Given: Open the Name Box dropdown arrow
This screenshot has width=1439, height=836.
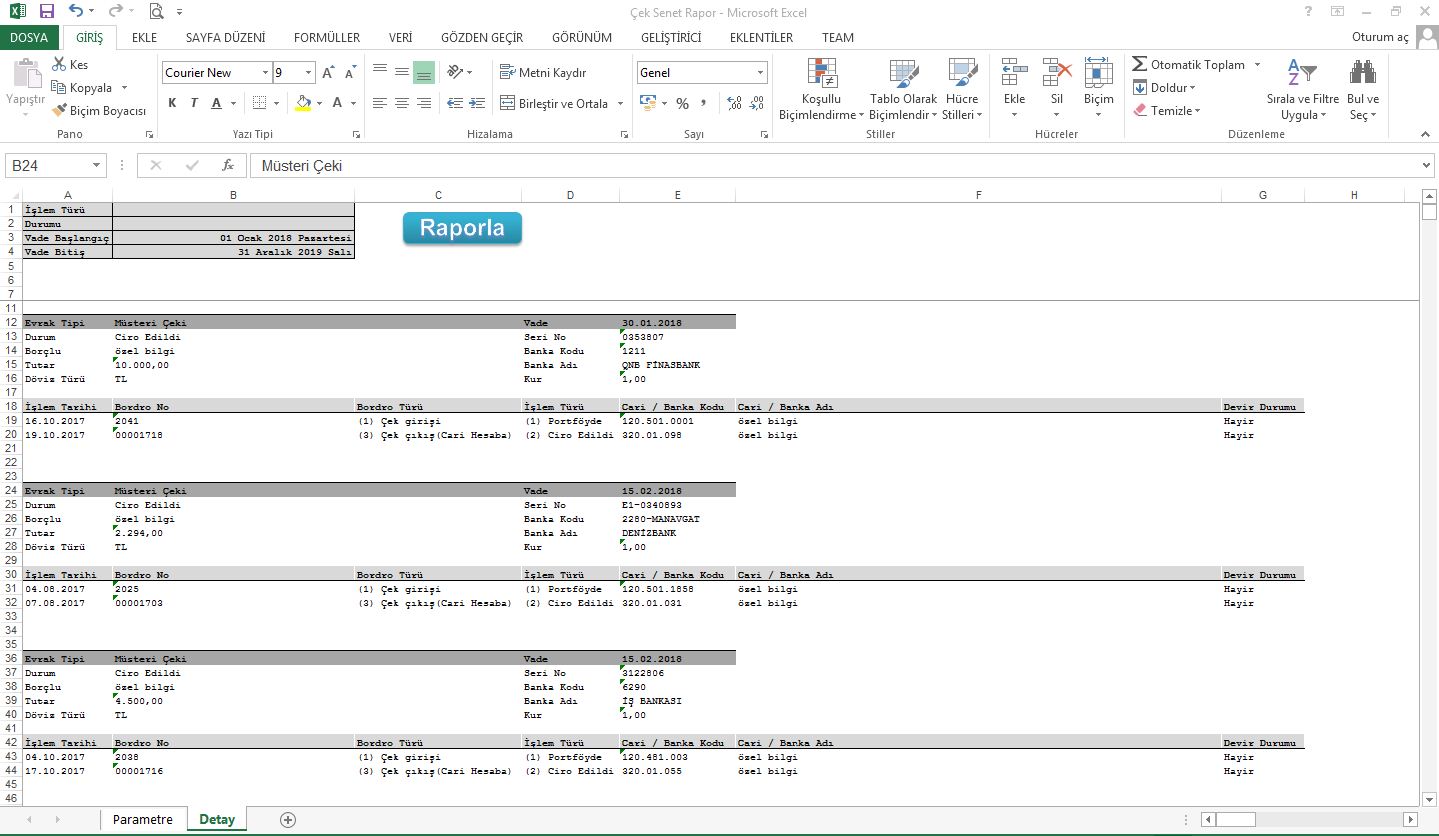Looking at the screenshot, I should 97,166.
